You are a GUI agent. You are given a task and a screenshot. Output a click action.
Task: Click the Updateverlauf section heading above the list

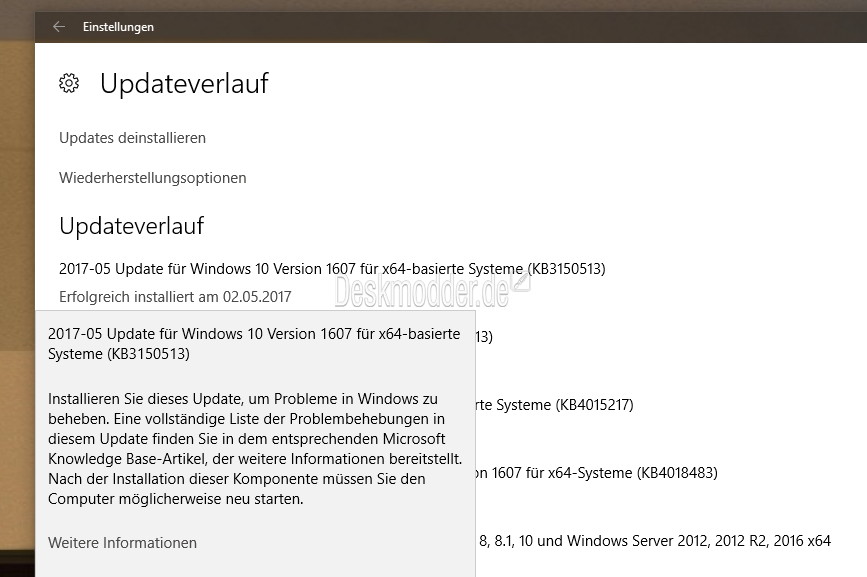[132, 225]
